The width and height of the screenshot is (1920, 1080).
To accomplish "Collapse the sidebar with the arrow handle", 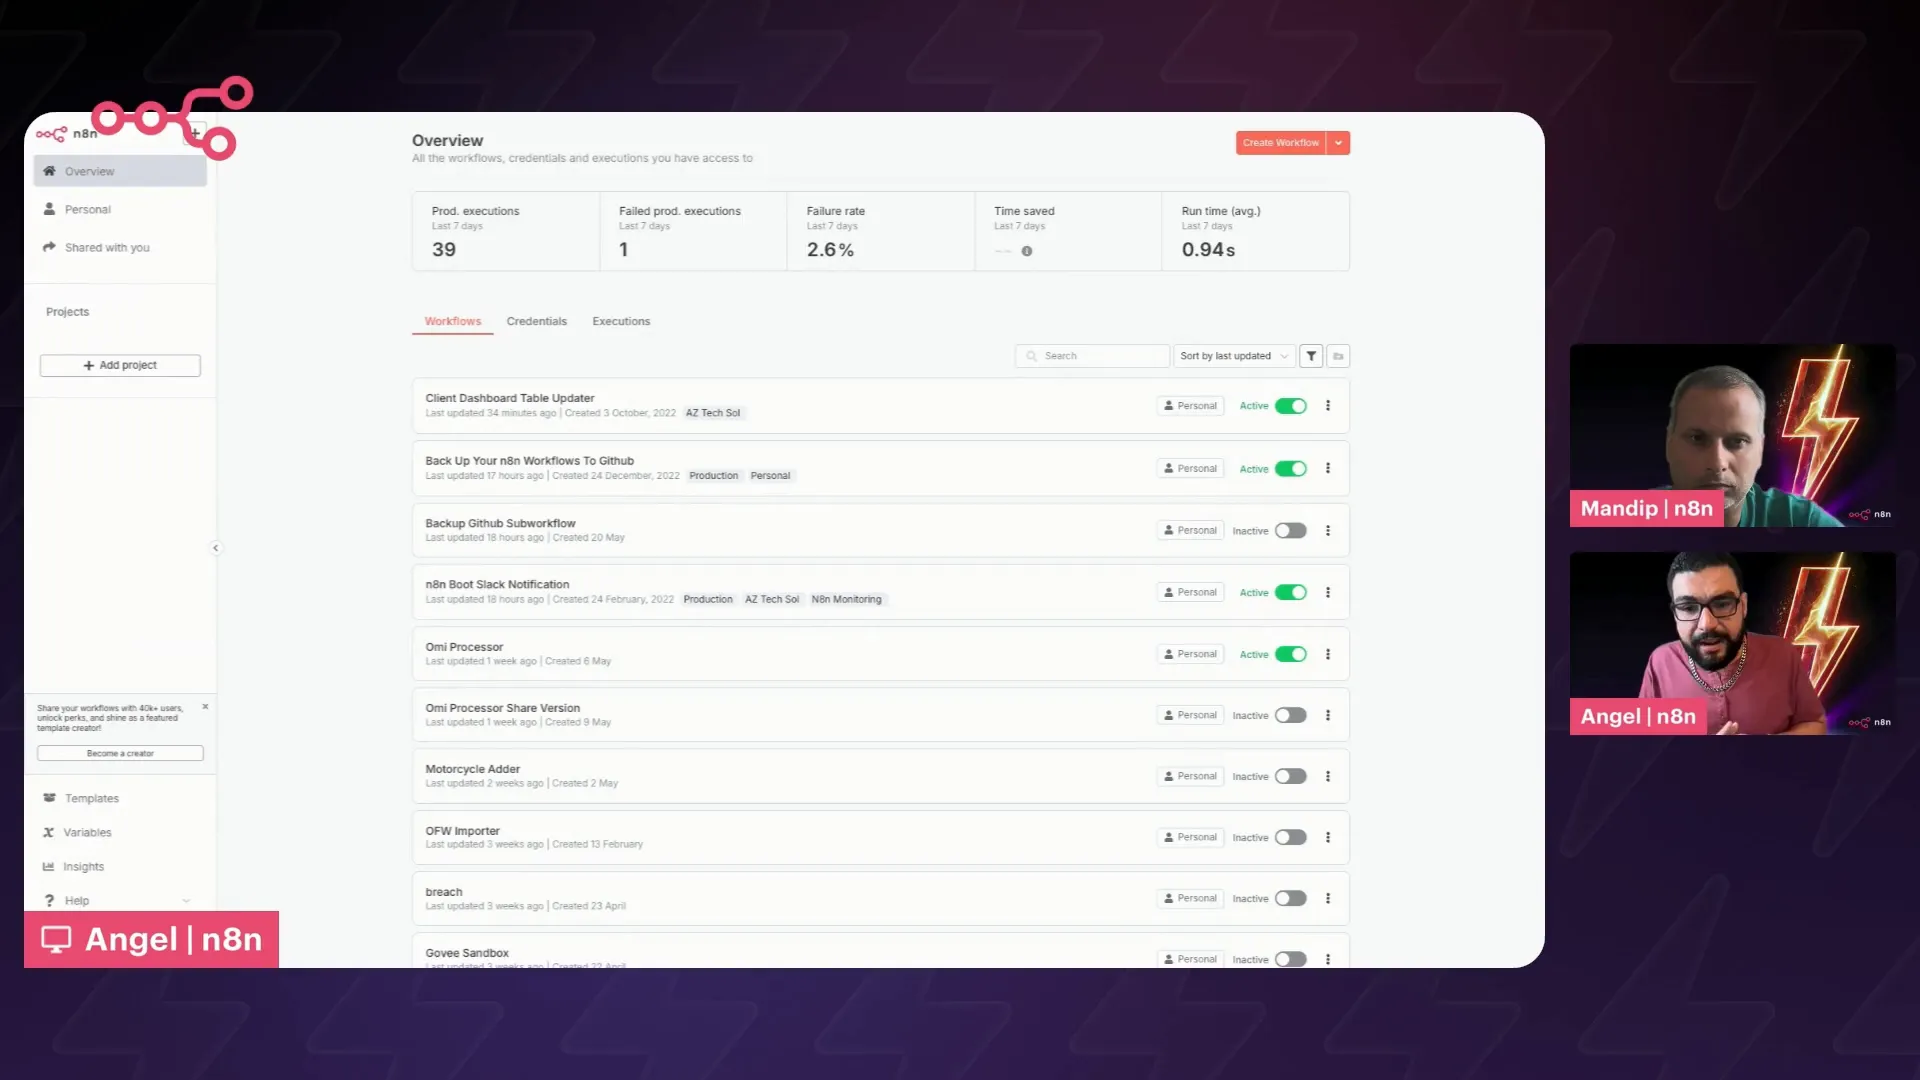I will 216,548.
